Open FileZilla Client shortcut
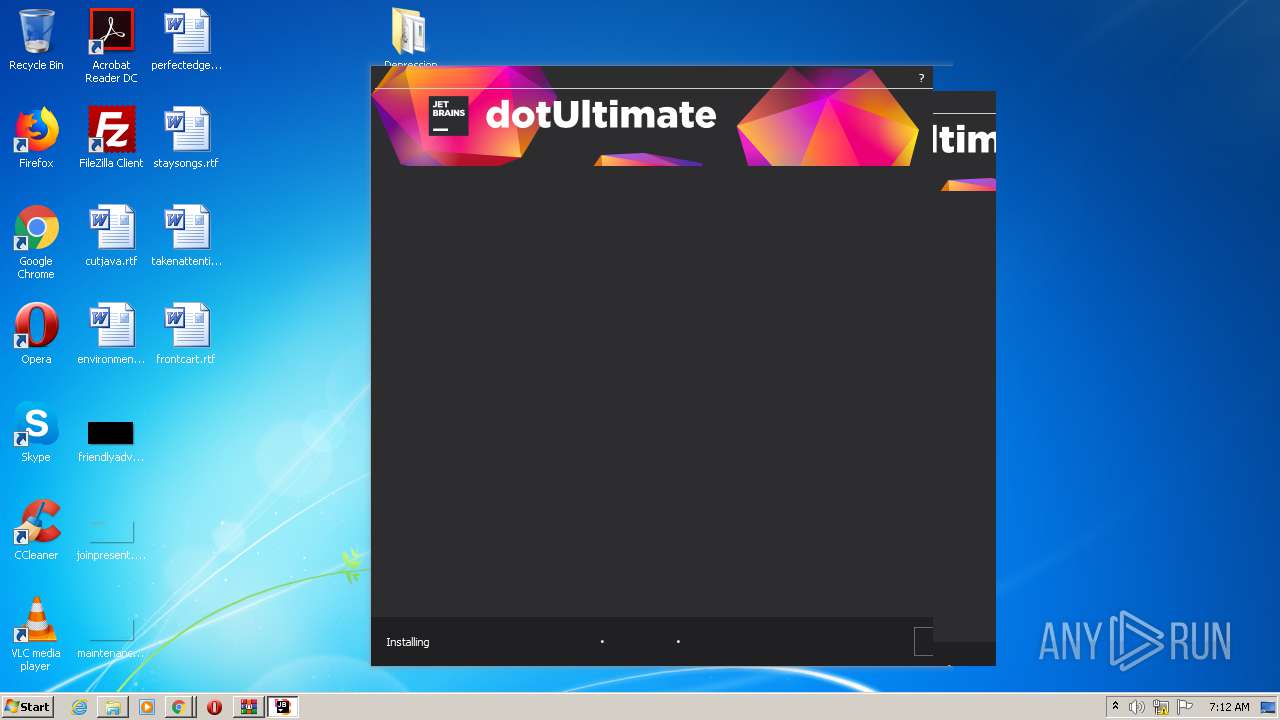This screenshot has height=720, width=1280. (111, 138)
